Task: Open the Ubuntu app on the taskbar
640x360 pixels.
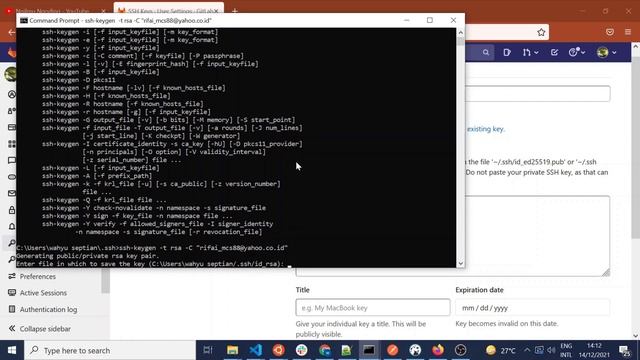Action: [x=278, y=350]
